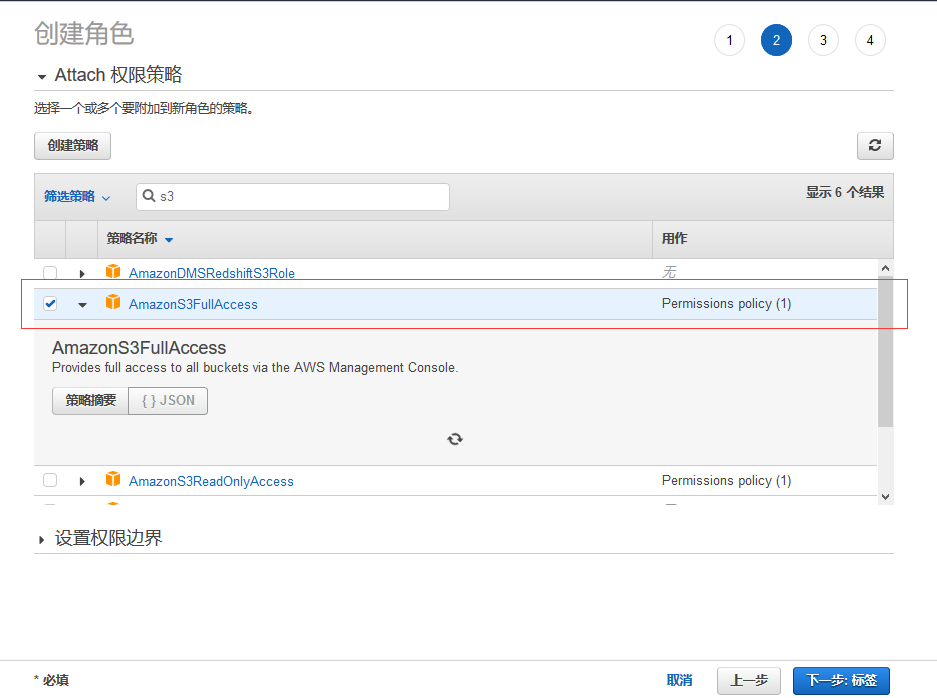The height and width of the screenshot is (698, 937).
Task: Open the AmazonDMSRedshiftS3Role policy link
Action: tap(212, 273)
